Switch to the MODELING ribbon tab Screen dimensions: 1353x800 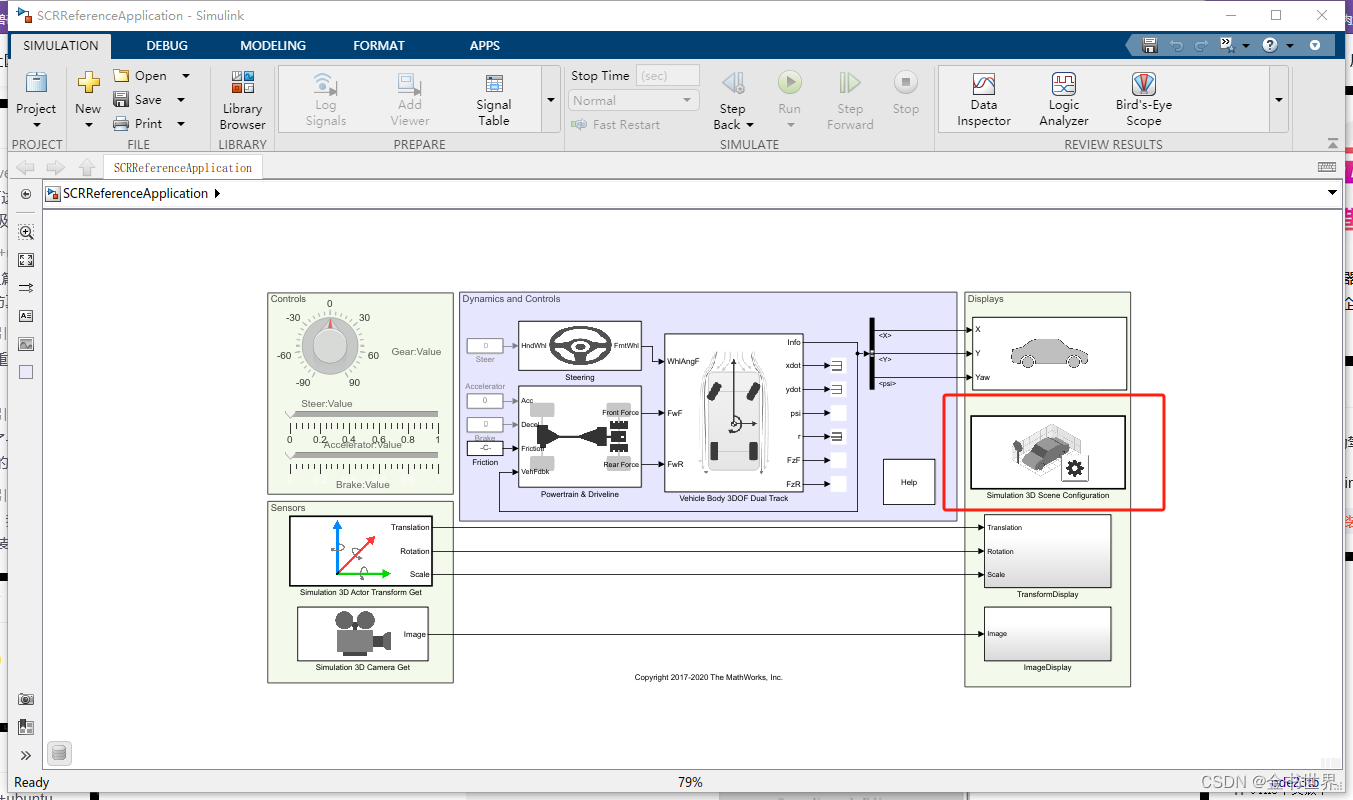(x=272, y=45)
